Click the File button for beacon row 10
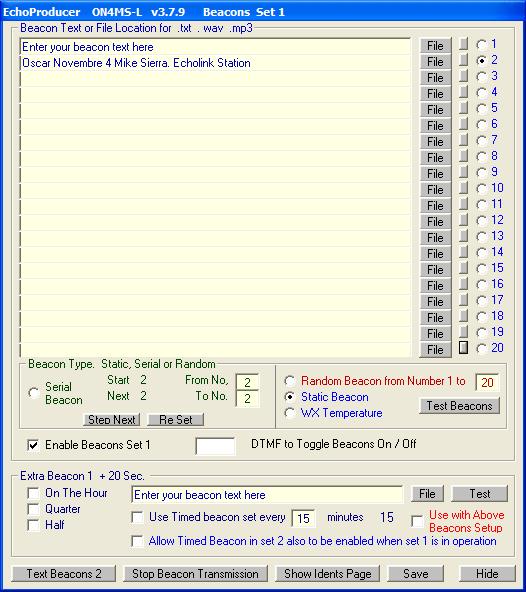The width and height of the screenshot is (526, 592). tap(435, 190)
